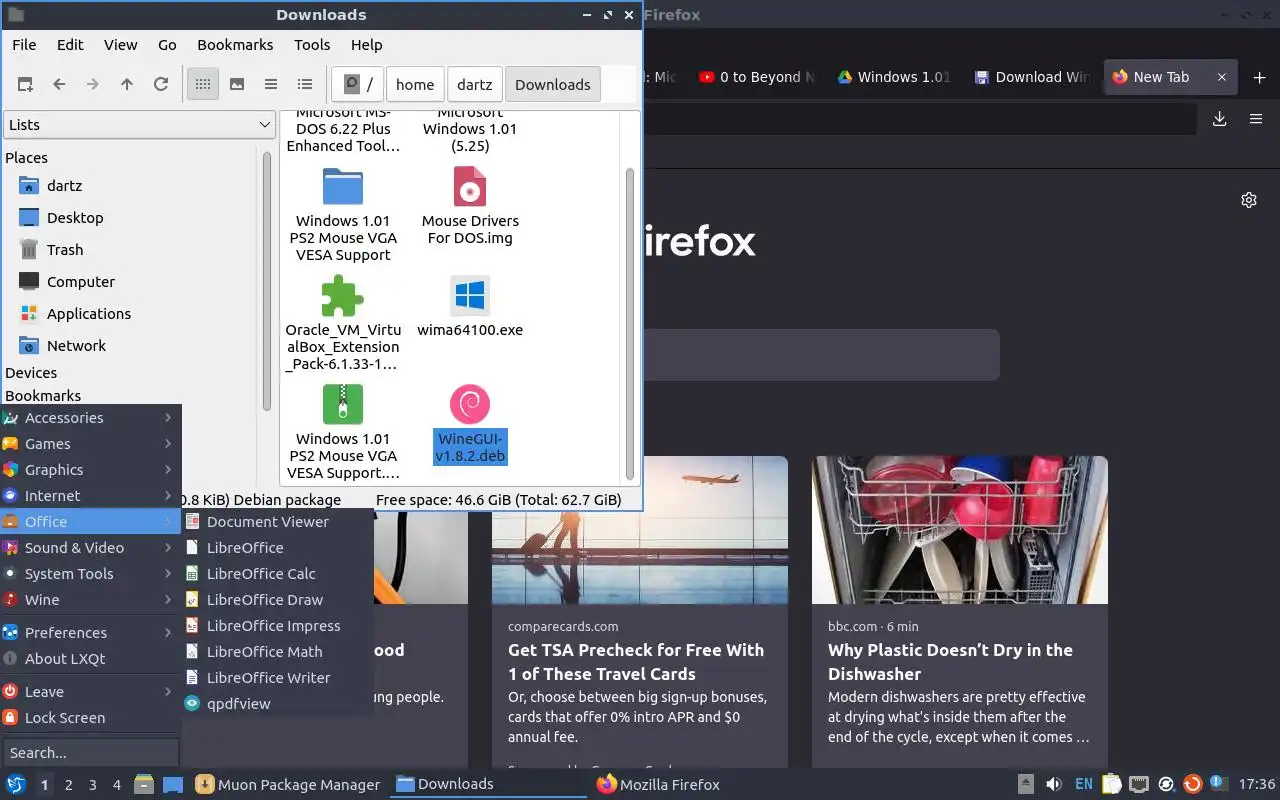
Task: Switch to the Firefox Windows 1.01 tab
Action: 893,77
